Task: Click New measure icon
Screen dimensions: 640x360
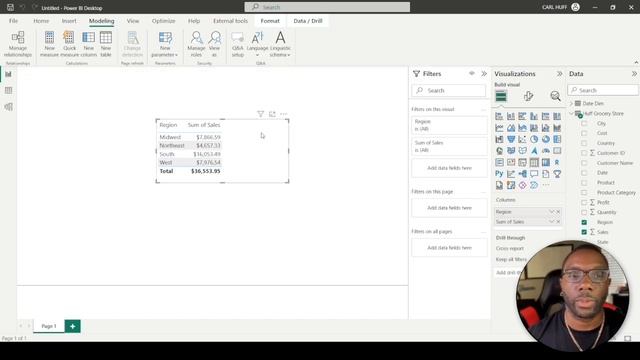Action: tap(49, 38)
